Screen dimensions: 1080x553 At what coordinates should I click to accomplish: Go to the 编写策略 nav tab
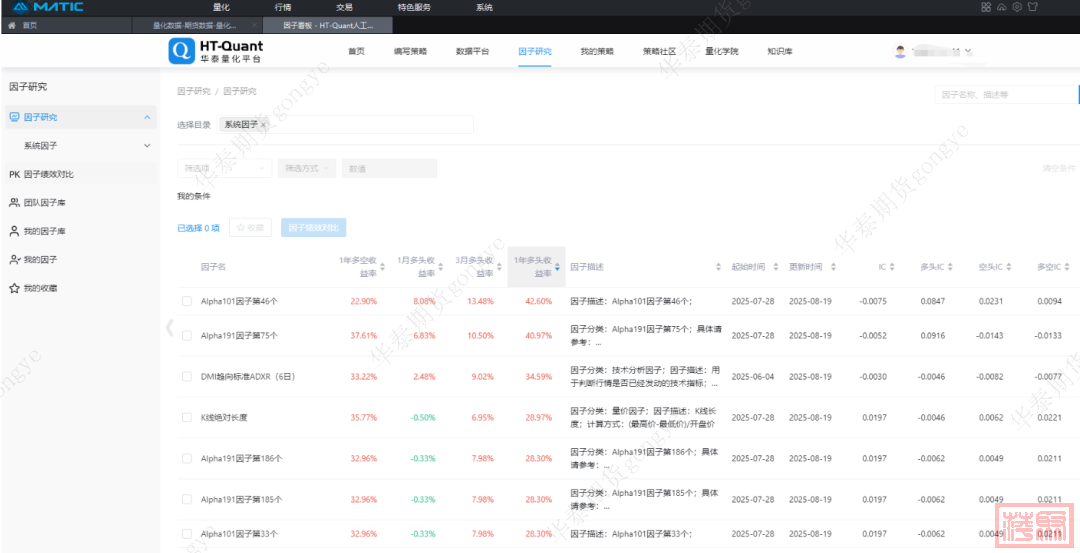(x=410, y=51)
